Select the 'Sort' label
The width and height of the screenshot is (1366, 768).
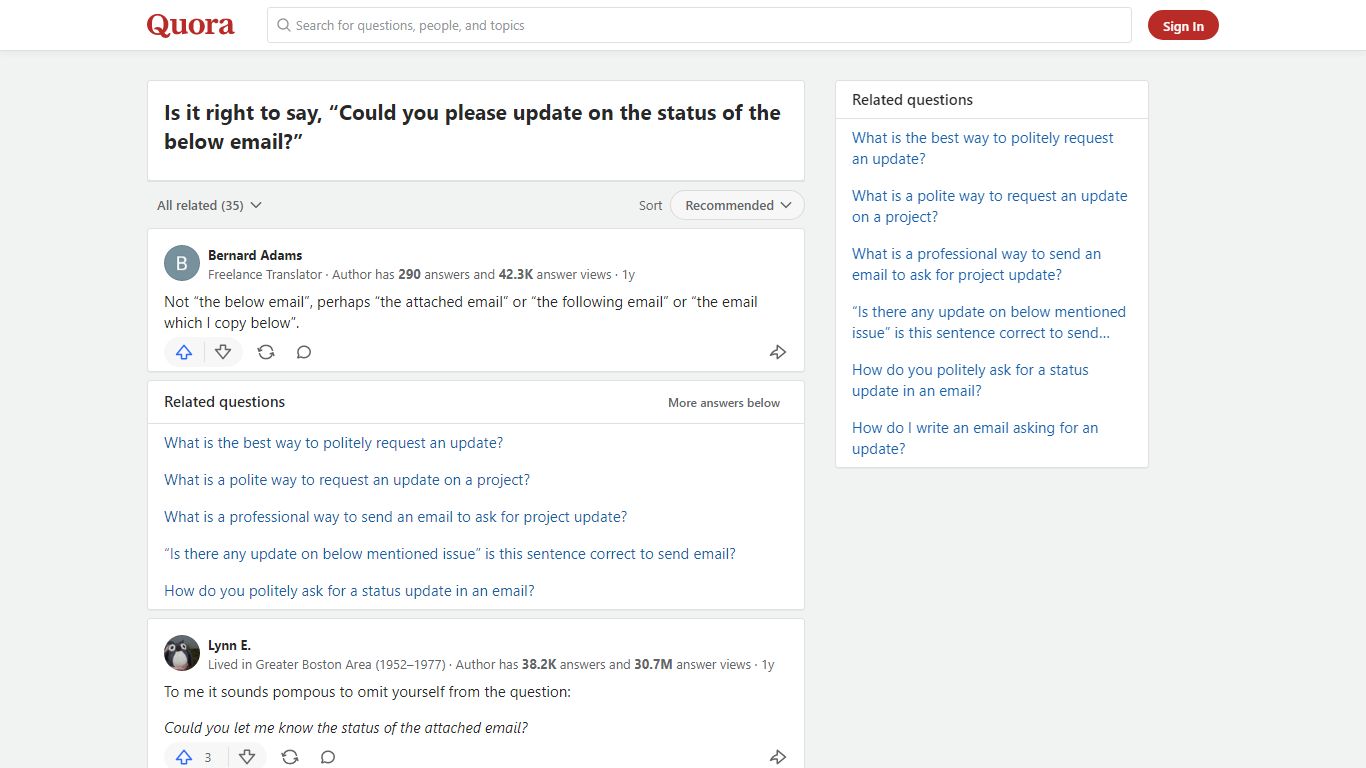tap(650, 205)
